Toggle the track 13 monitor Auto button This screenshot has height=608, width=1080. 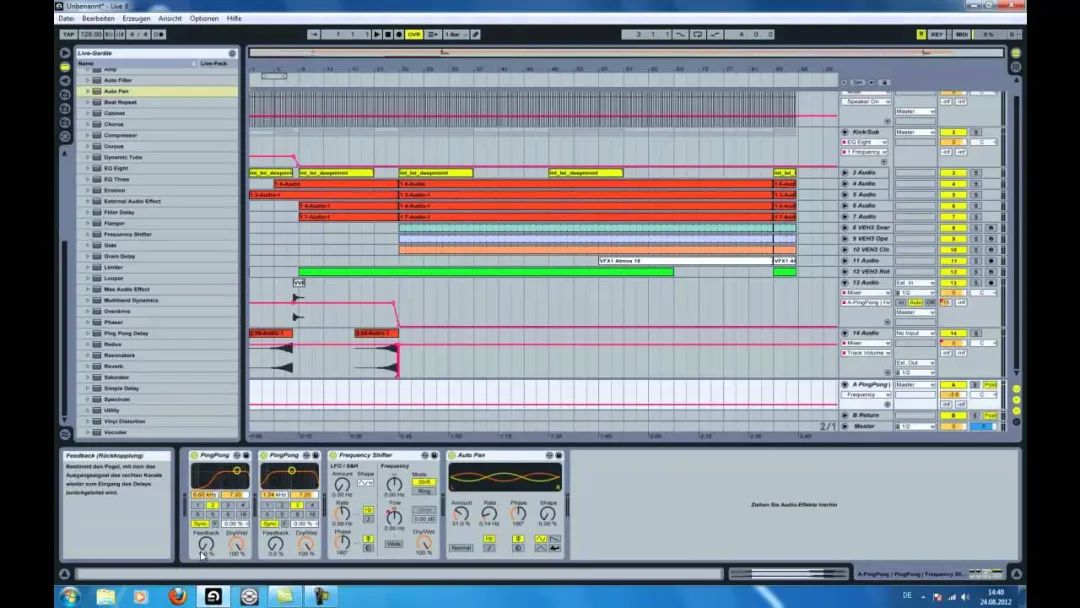[915, 302]
